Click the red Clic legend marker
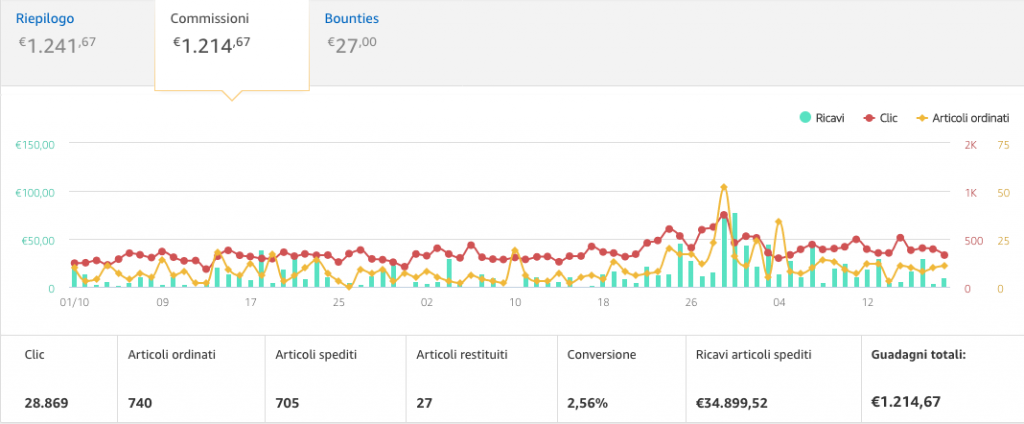Image resolution: width=1024 pixels, height=424 pixels. click(x=869, y=118)
